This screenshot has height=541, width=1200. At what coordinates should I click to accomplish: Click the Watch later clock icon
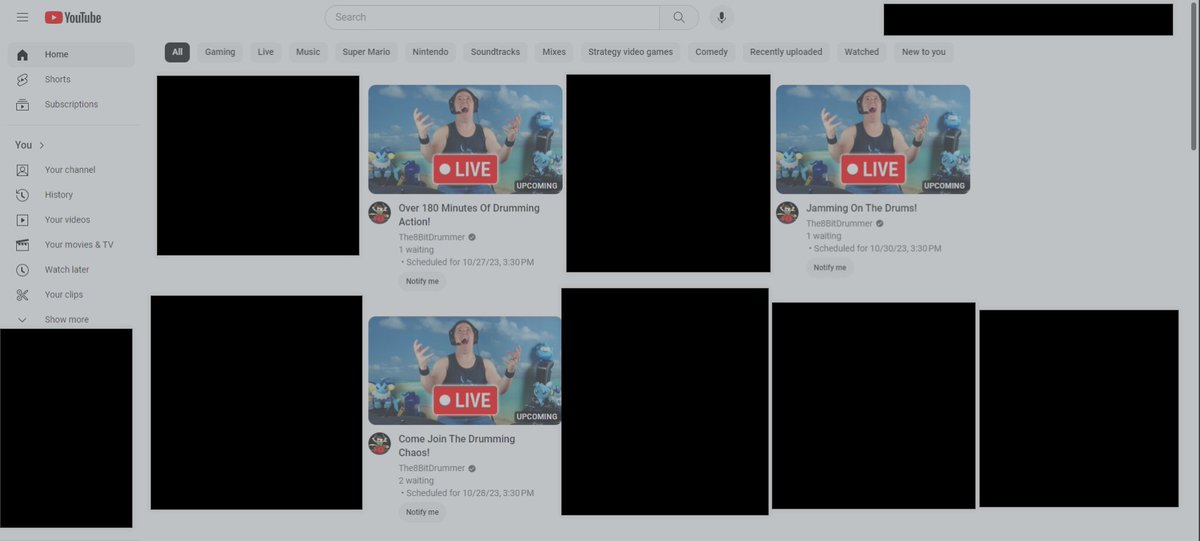22,270
